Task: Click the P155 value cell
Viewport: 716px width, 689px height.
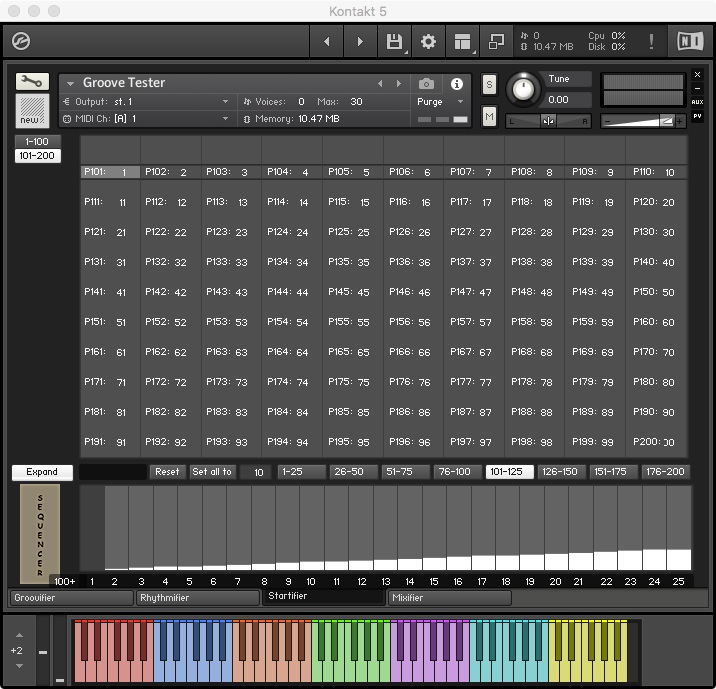Action: 365,323
